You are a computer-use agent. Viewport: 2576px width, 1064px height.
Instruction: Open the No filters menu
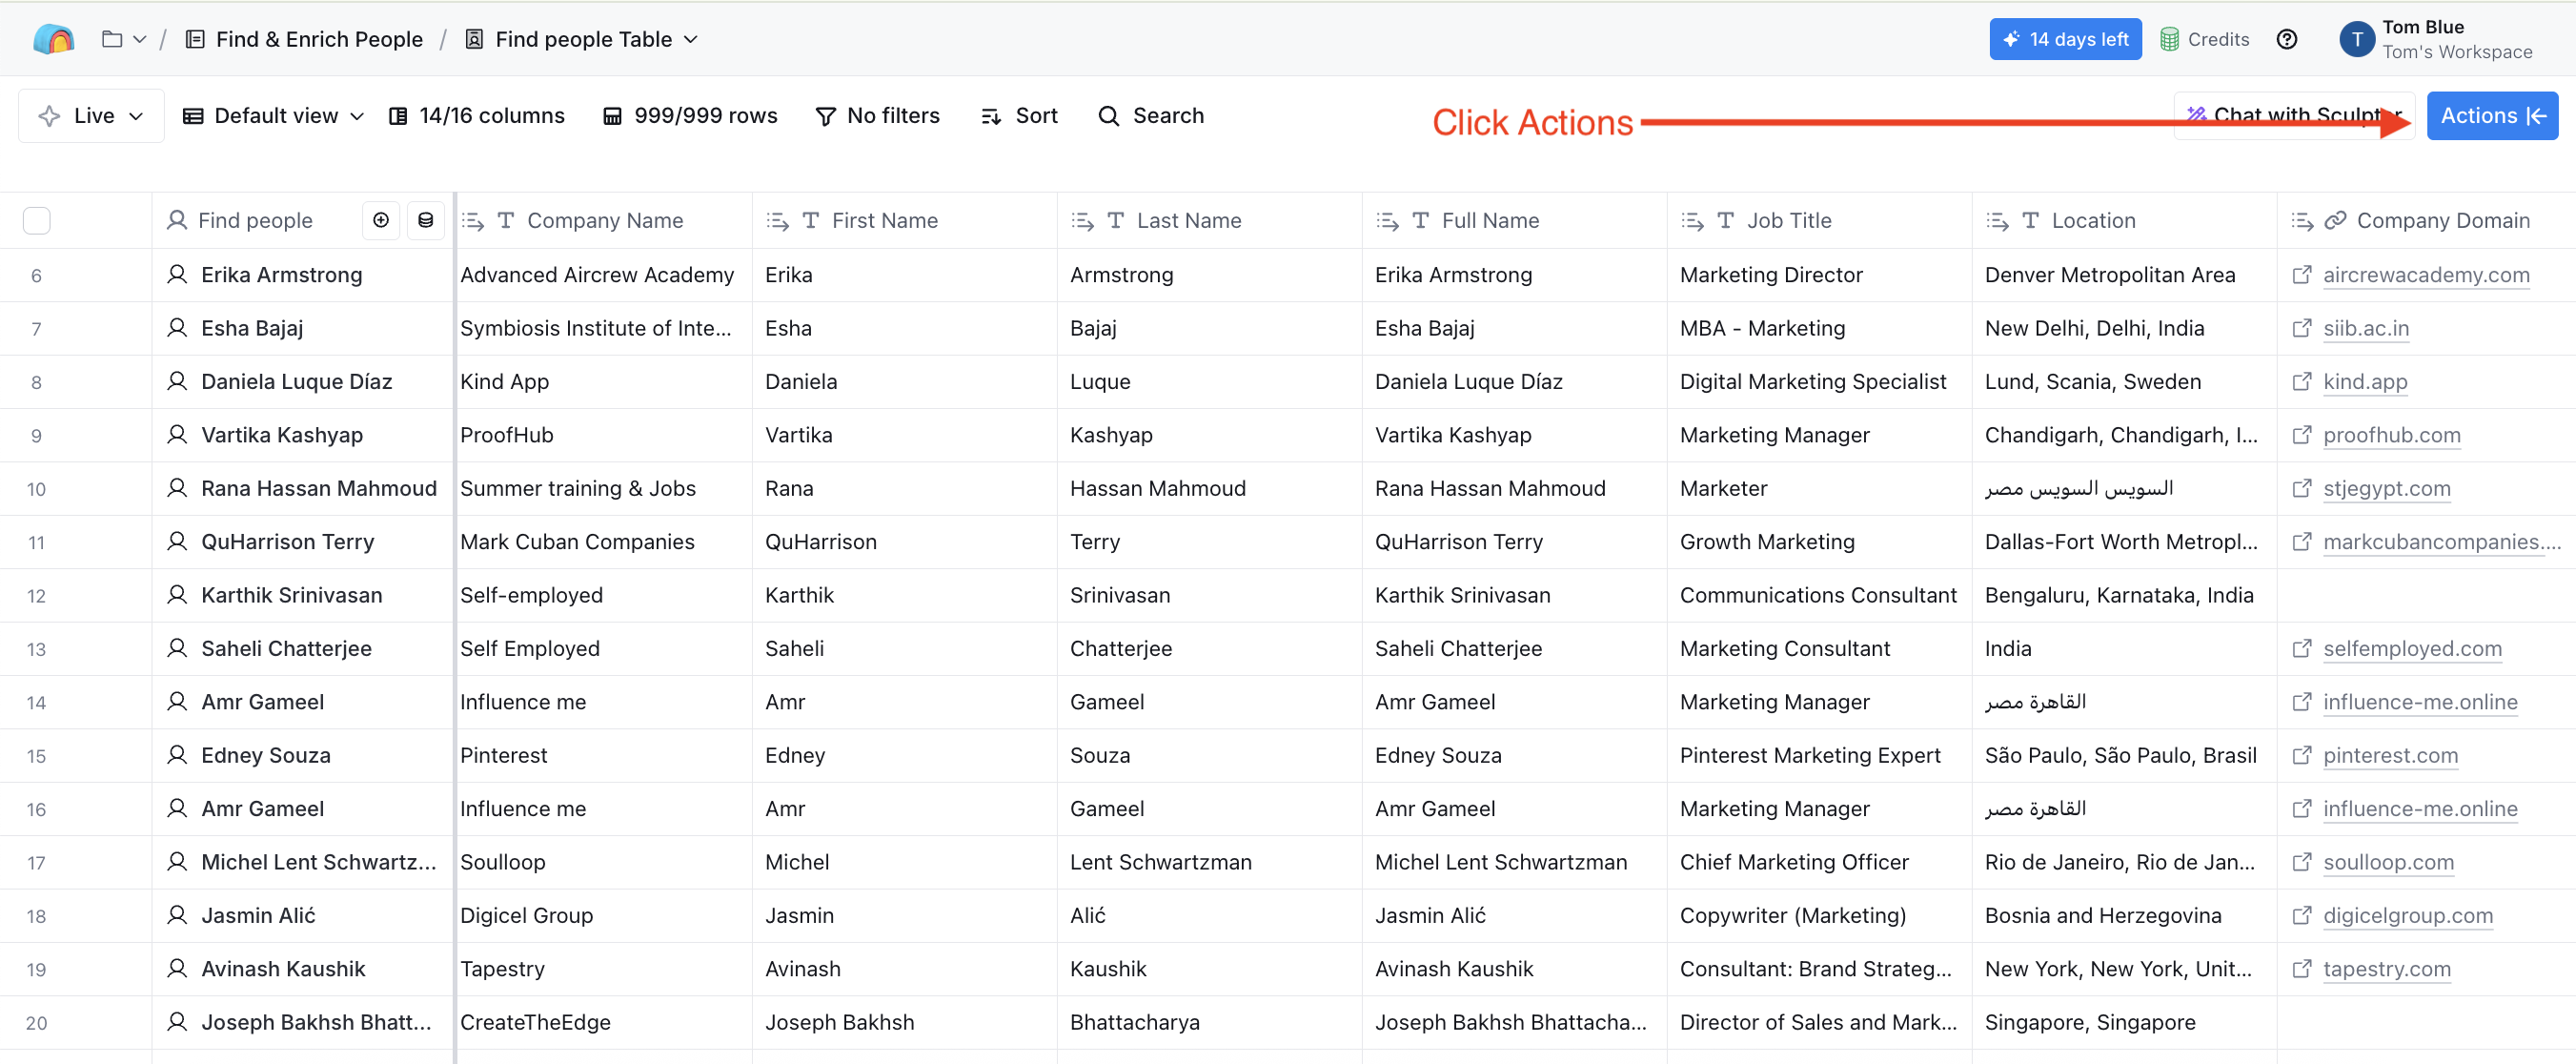pyautogui.click(x=878, y=116)
